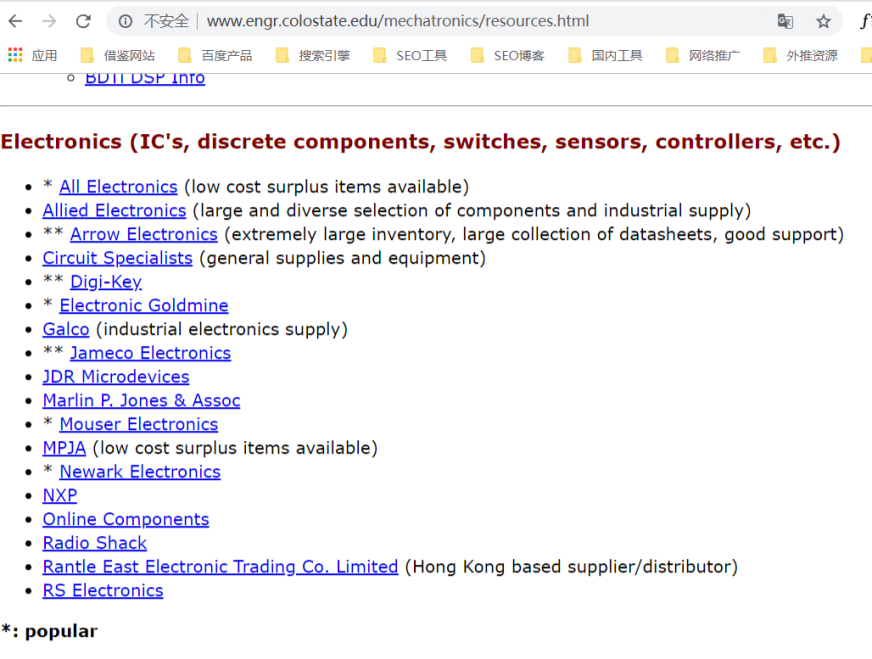
Task: Open the Electronic Goldmine link
Action: [144, 305]
